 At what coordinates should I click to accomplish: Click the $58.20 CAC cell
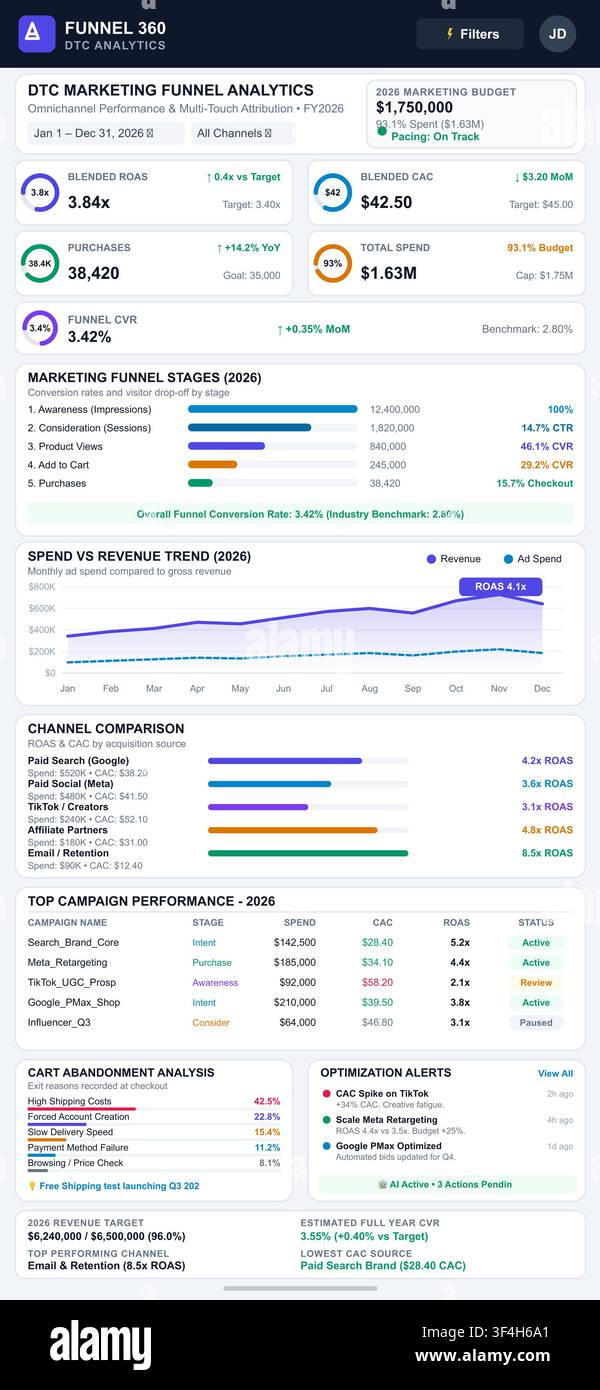point(377,982)
